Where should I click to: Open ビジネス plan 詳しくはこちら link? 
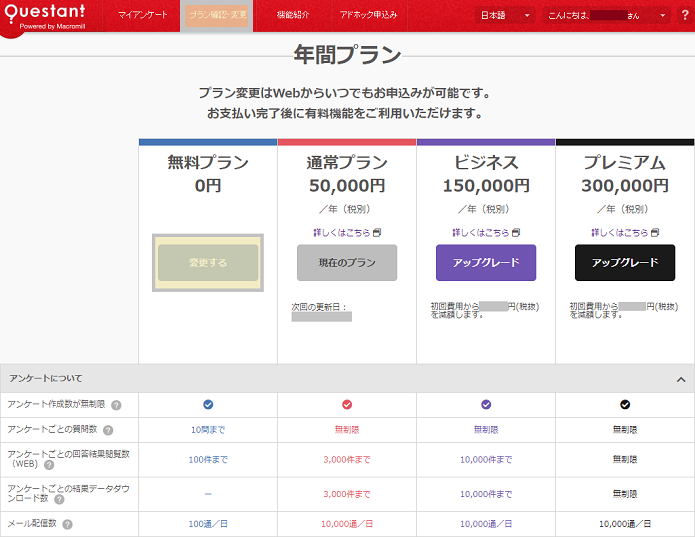tap(486, 232)
